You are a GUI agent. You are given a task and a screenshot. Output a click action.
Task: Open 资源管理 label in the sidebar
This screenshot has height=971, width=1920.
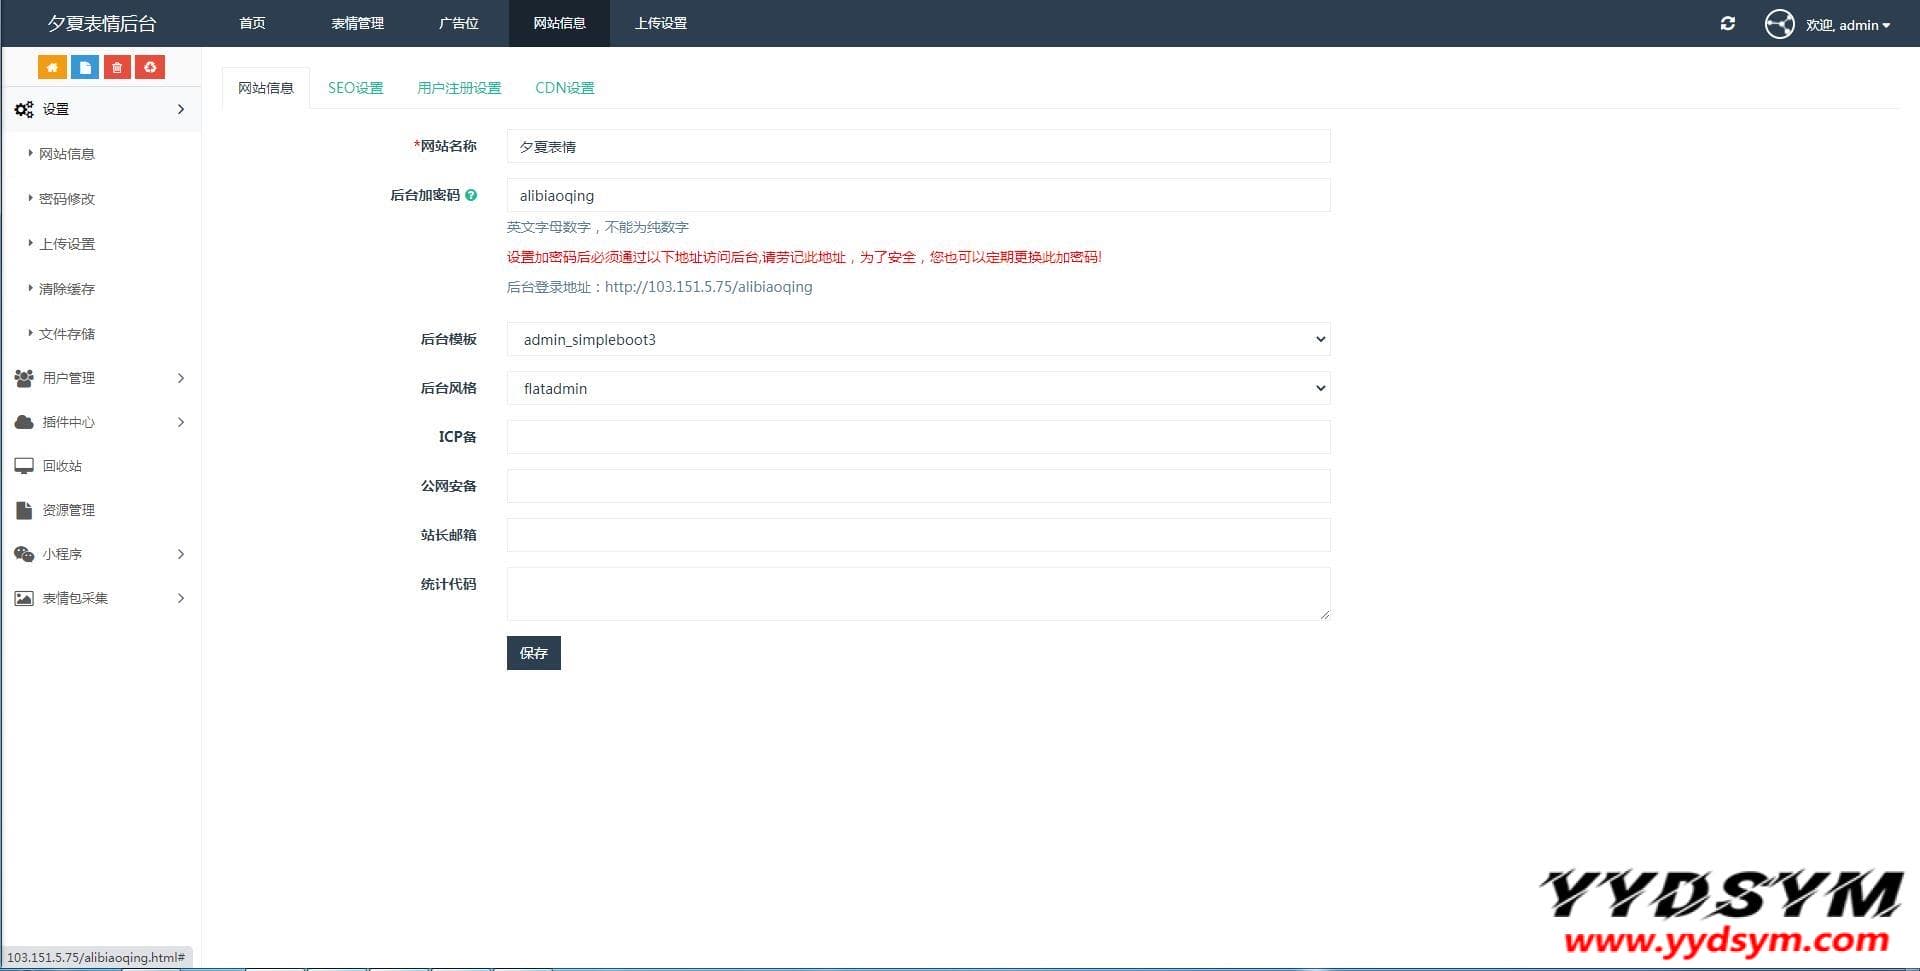(69, 510)
